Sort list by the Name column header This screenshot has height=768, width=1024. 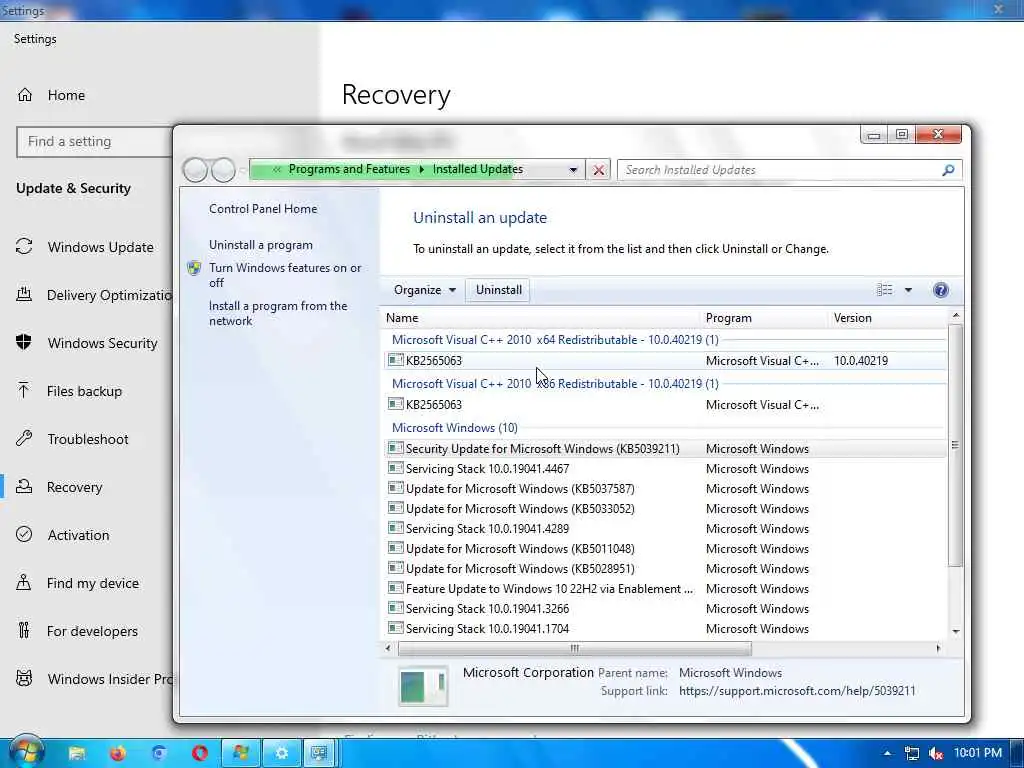[x=541, y=318]
